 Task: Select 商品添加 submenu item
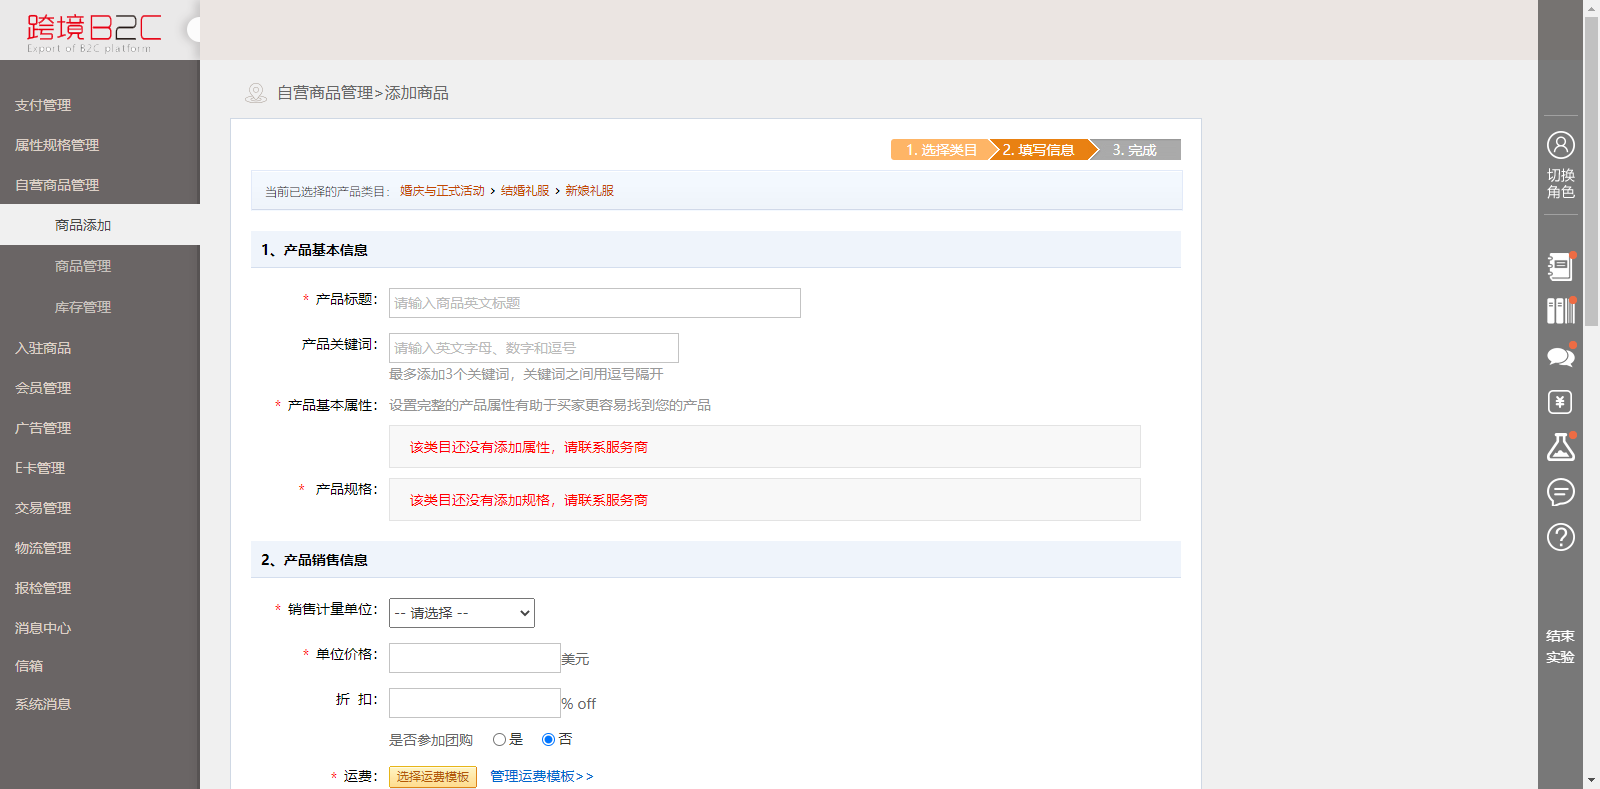click(x=83, y=225)
